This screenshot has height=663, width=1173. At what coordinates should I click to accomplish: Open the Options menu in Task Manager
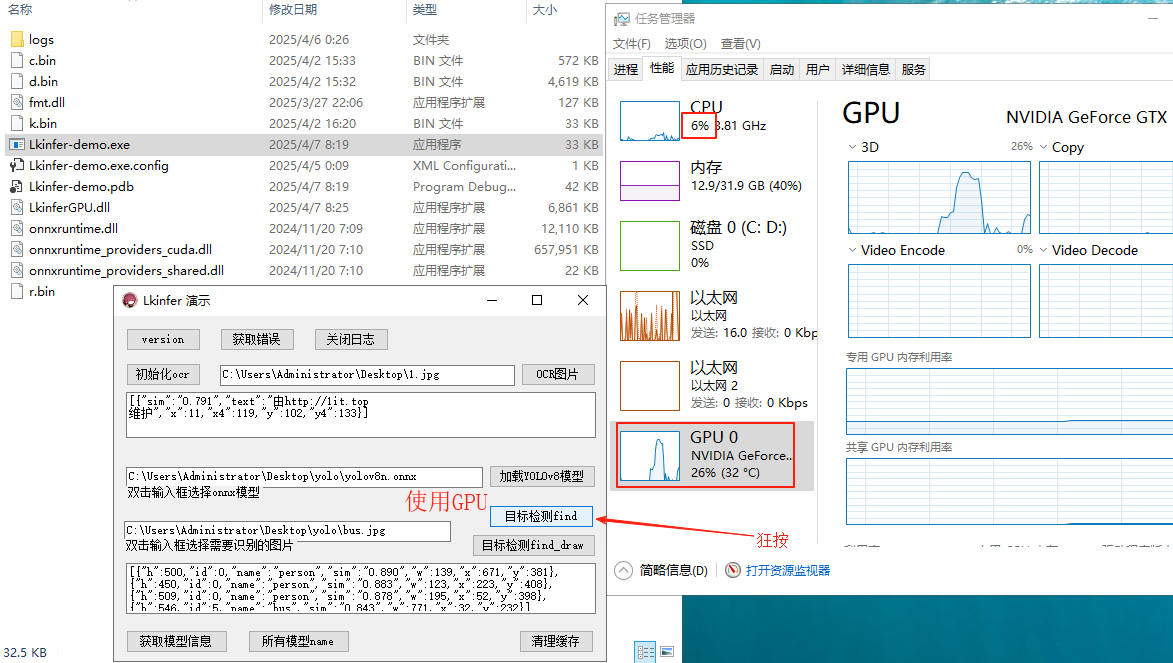tap(685, 43)
